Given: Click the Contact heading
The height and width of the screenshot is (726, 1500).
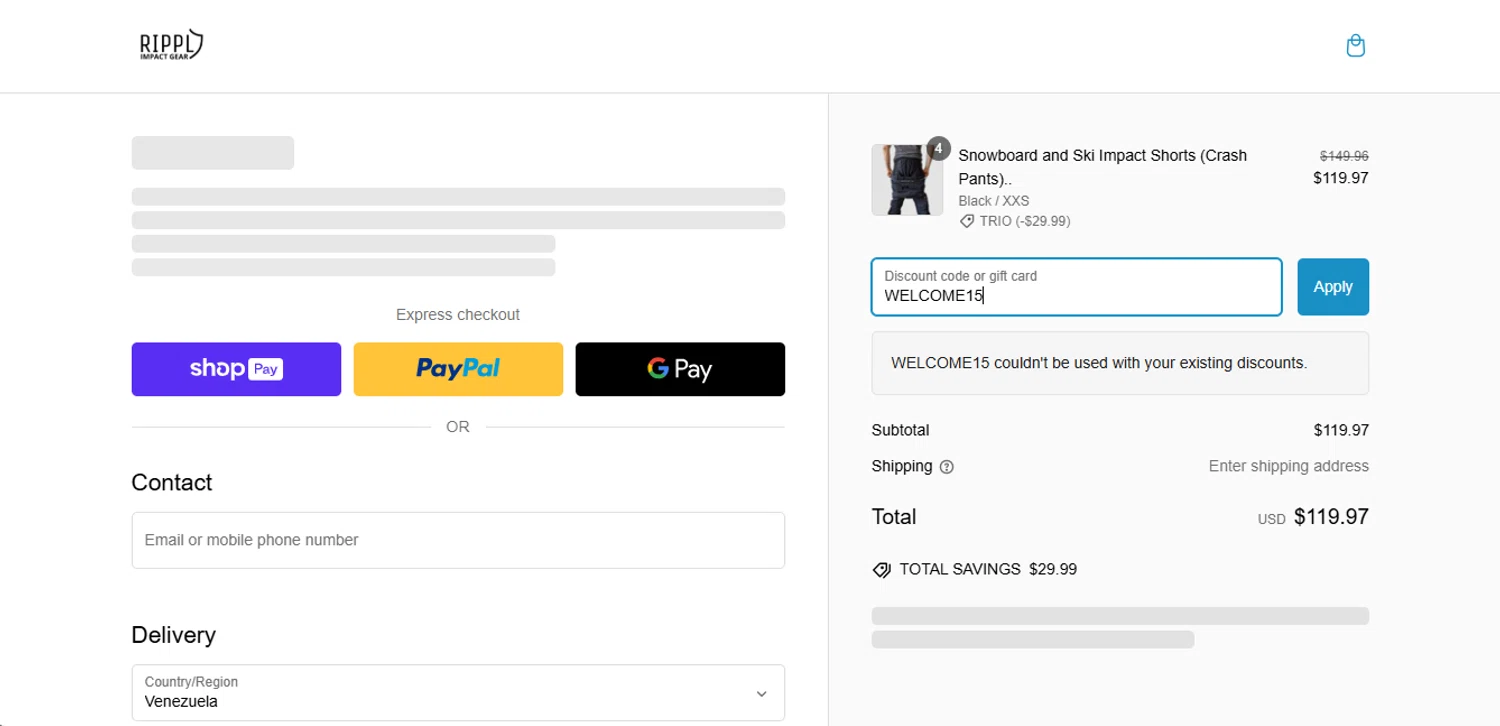Looking at the screenshot, I should click(x=172, y=482).
